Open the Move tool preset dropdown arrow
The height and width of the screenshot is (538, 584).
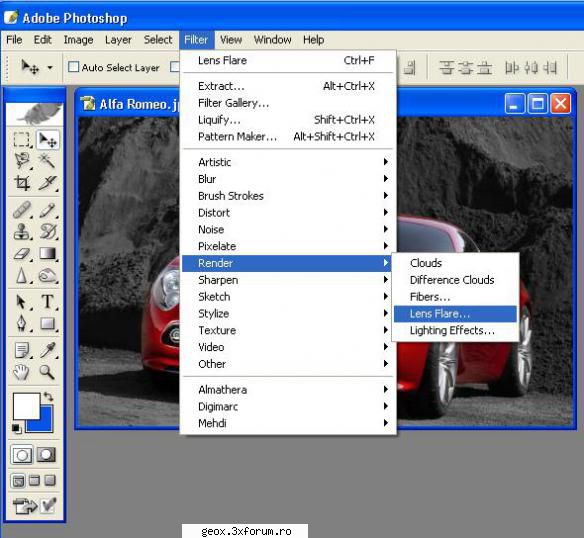[x=50, y=68]
